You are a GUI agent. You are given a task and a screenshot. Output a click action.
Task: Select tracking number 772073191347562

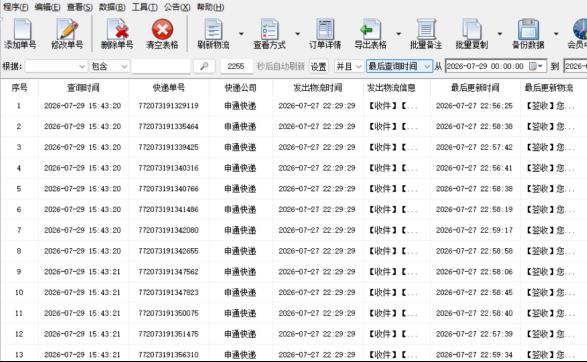pyautogui.click(x=168, y=271)
